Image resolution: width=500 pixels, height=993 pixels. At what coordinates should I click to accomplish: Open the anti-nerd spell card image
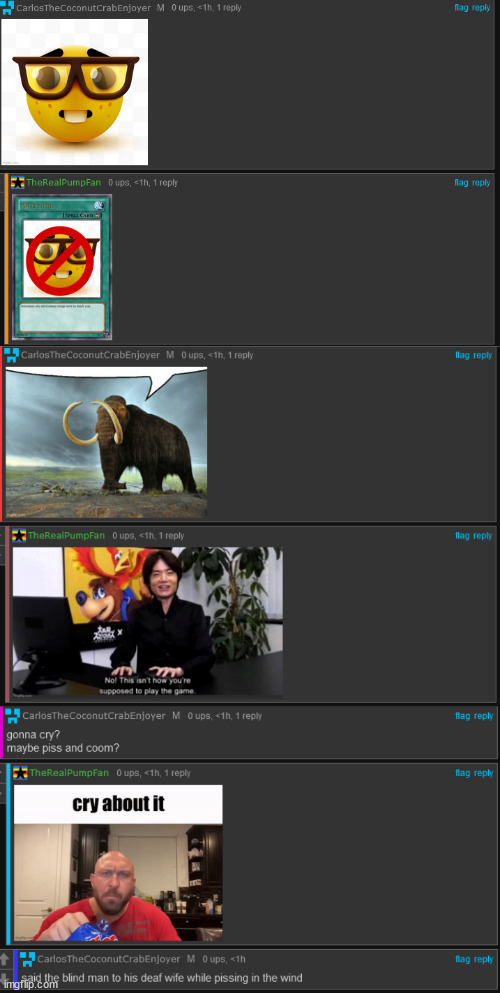61,267
